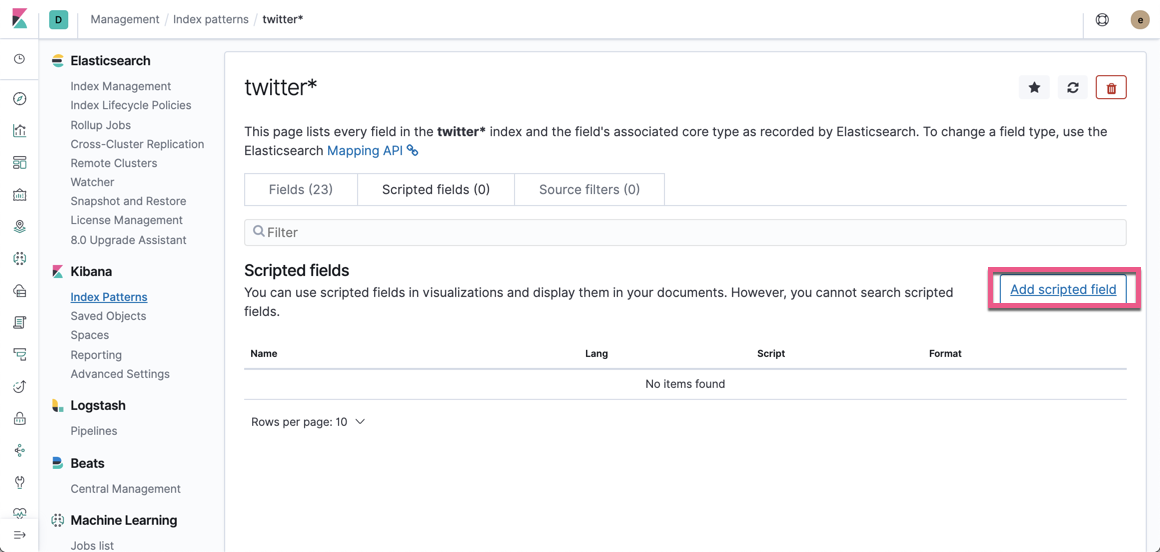Open Canvas icon in the side nav
Screen dimensions: 1160x552
(x=20, y=195)
